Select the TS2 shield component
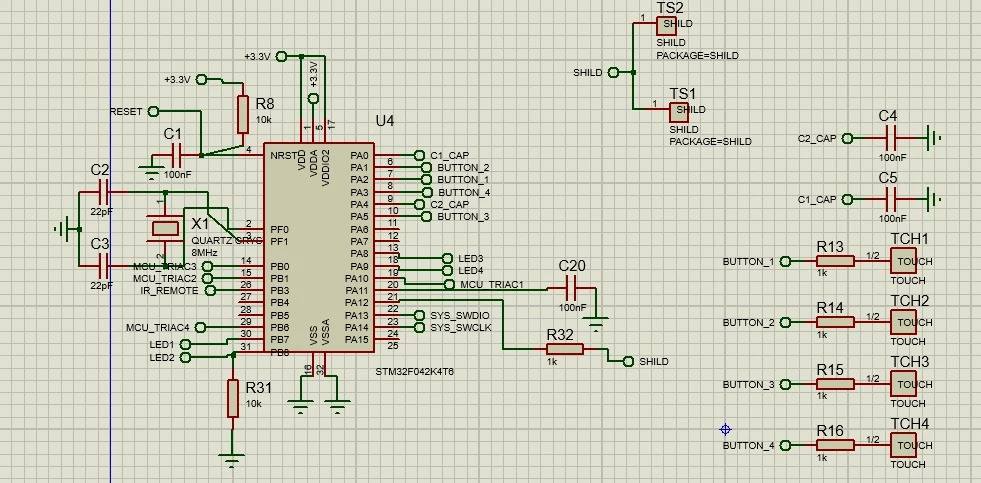 point(666,26)
